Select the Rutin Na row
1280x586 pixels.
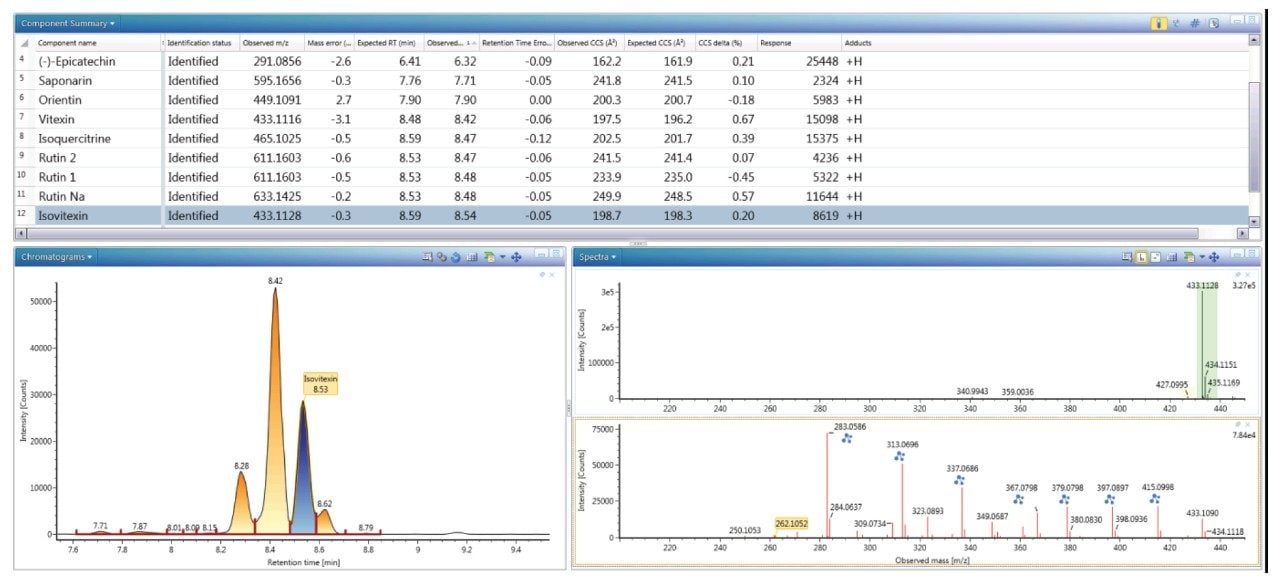click(632, 196)
